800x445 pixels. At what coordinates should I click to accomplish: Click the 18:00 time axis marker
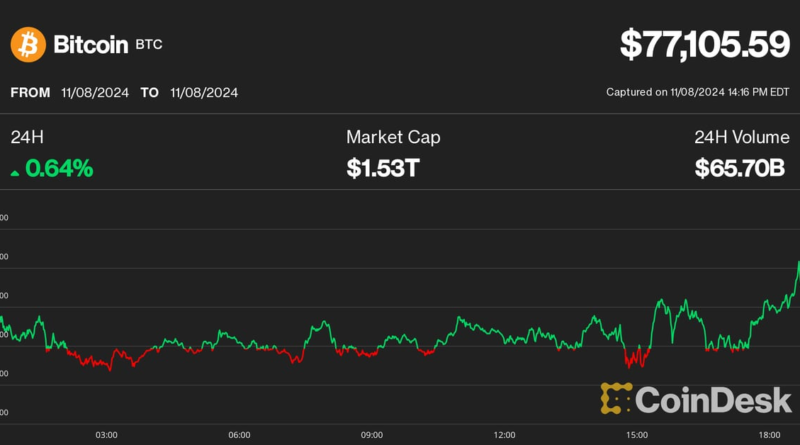tap(770, 435)
